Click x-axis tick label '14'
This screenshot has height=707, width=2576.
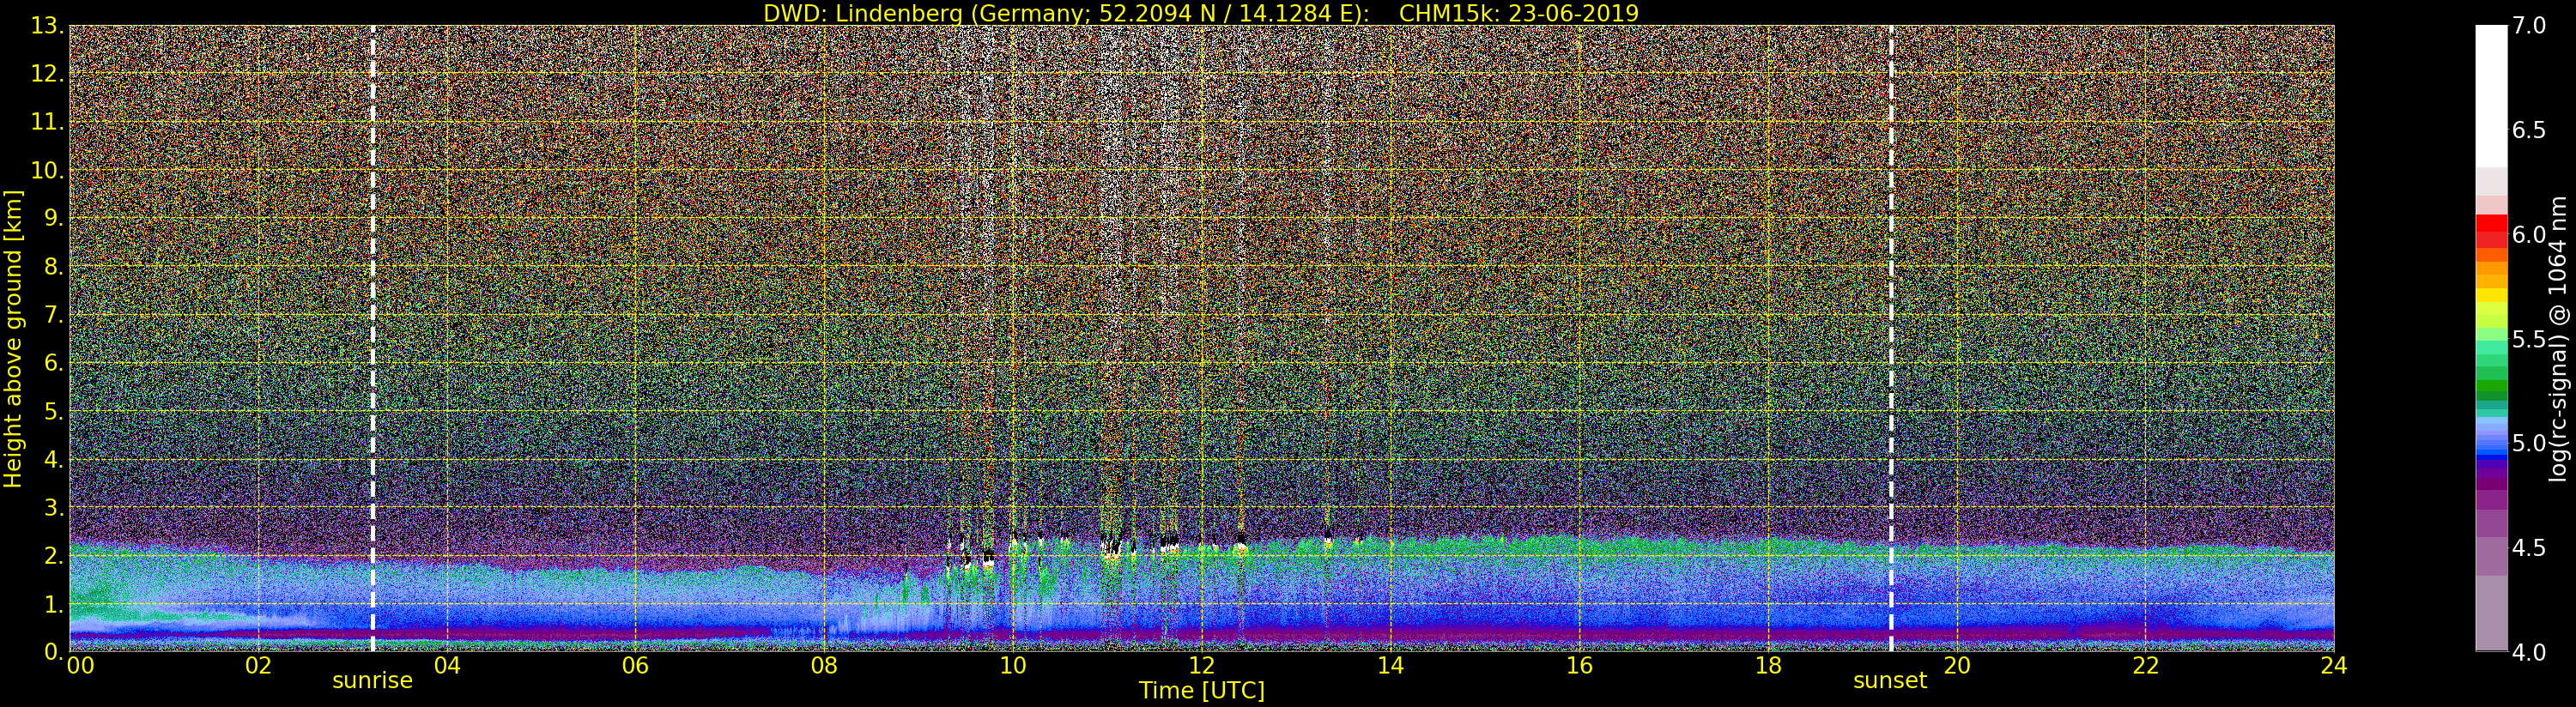point(1391,665)
